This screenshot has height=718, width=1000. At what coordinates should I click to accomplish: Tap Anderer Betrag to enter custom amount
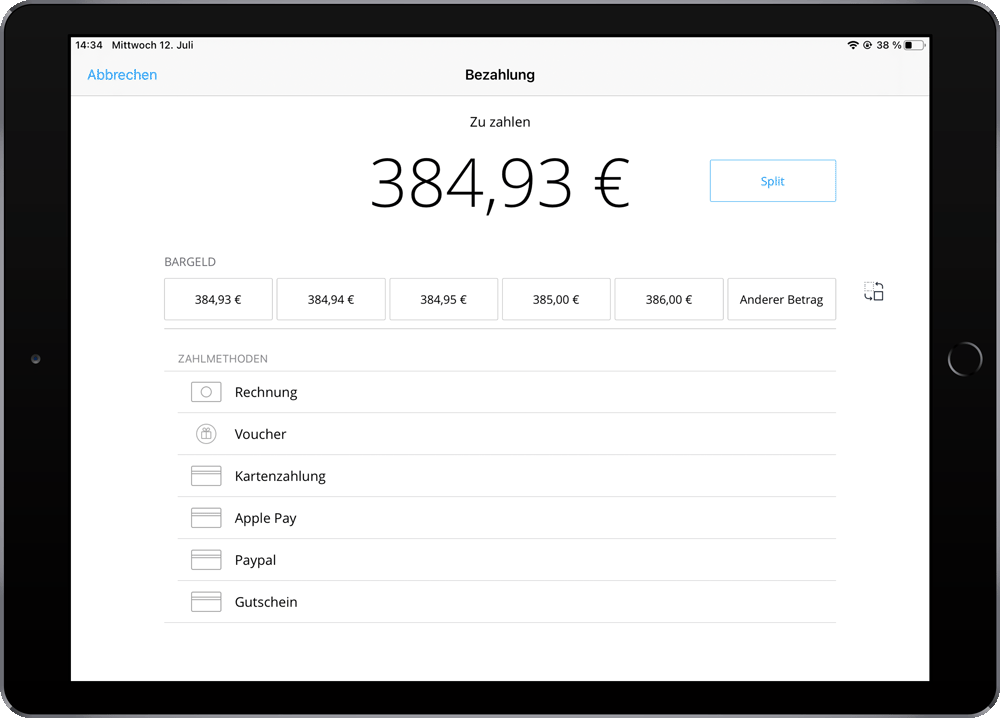(781, 299)
